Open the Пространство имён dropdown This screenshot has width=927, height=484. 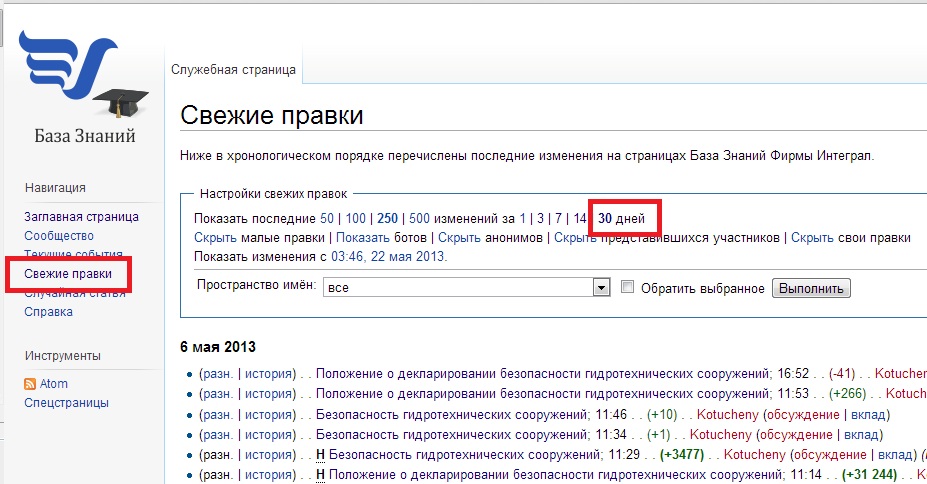[601, 288]
